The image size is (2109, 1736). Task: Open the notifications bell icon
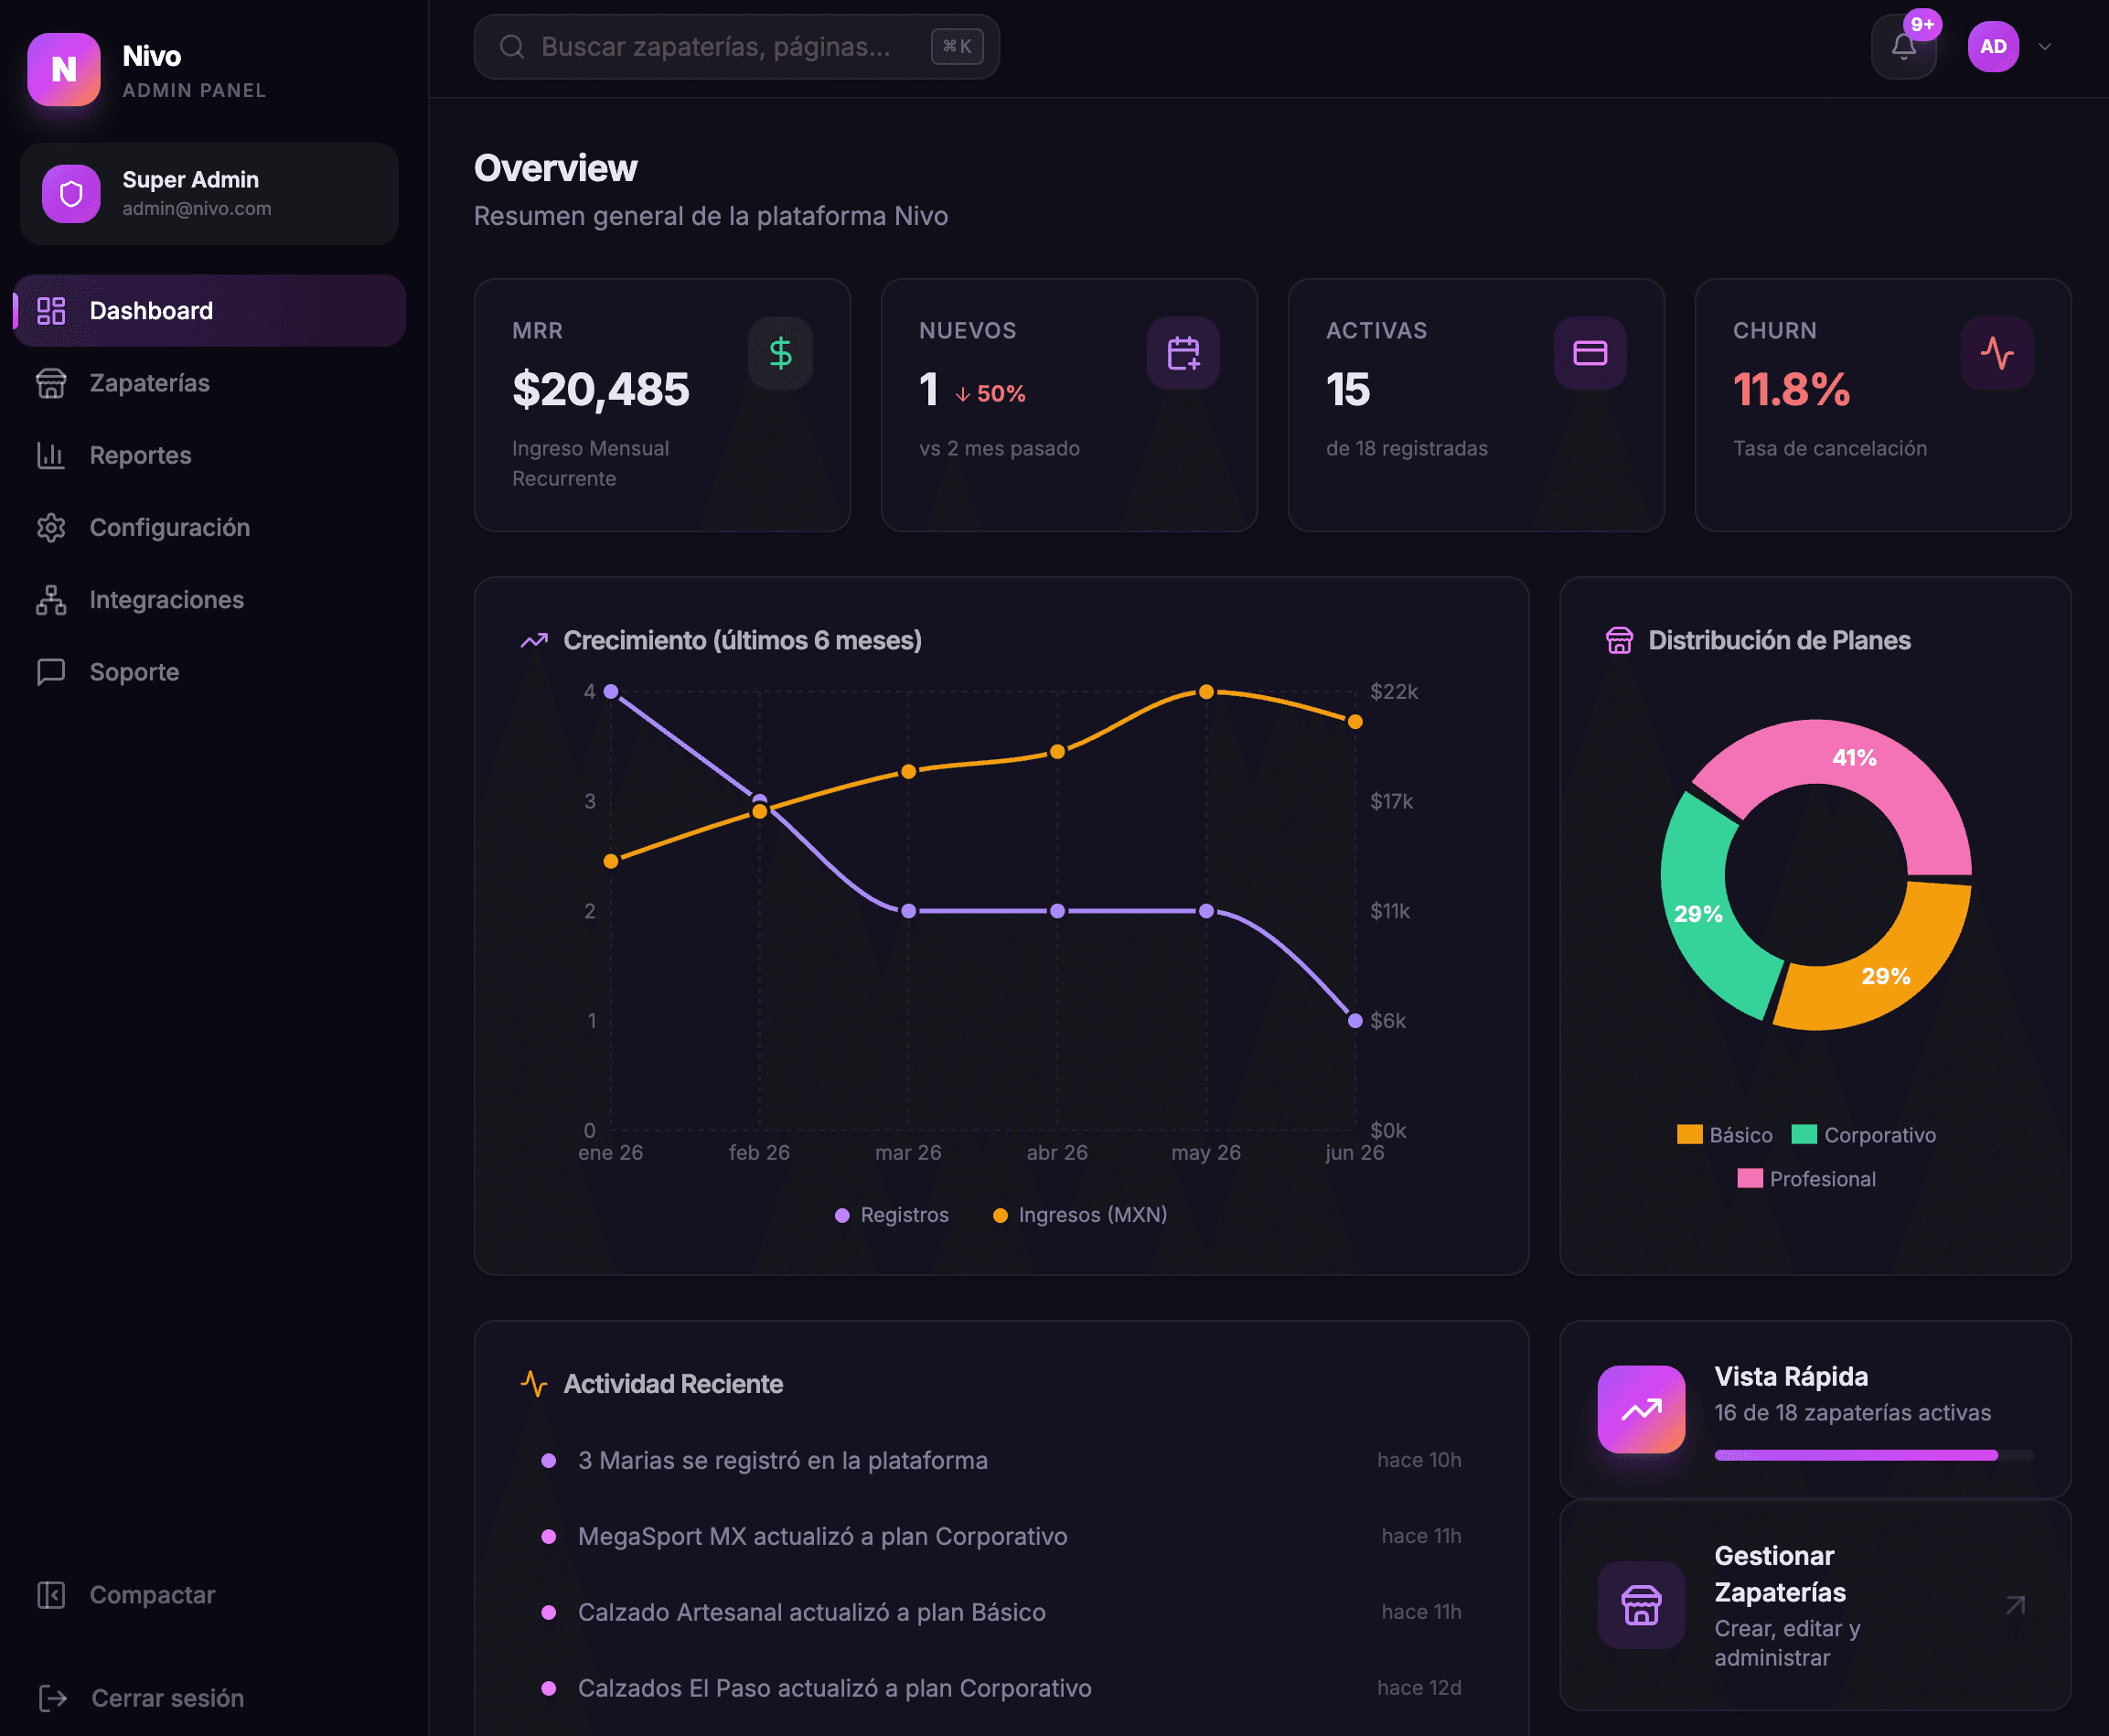(1903, 47)
